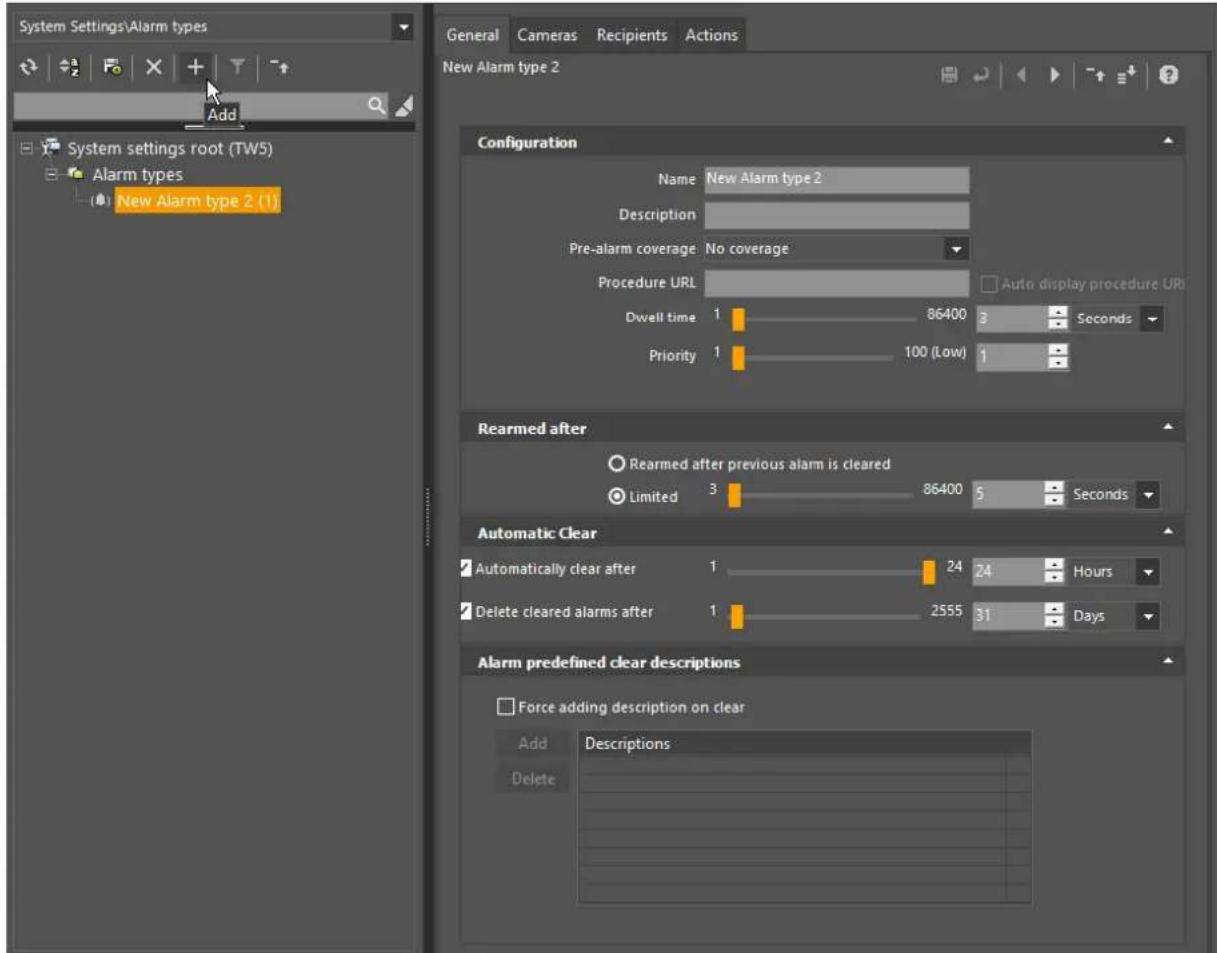The height and width of the screenshot is (953, 1217).
Task: Click the Dwell time slider handle
Action: (x=738, y=320)
